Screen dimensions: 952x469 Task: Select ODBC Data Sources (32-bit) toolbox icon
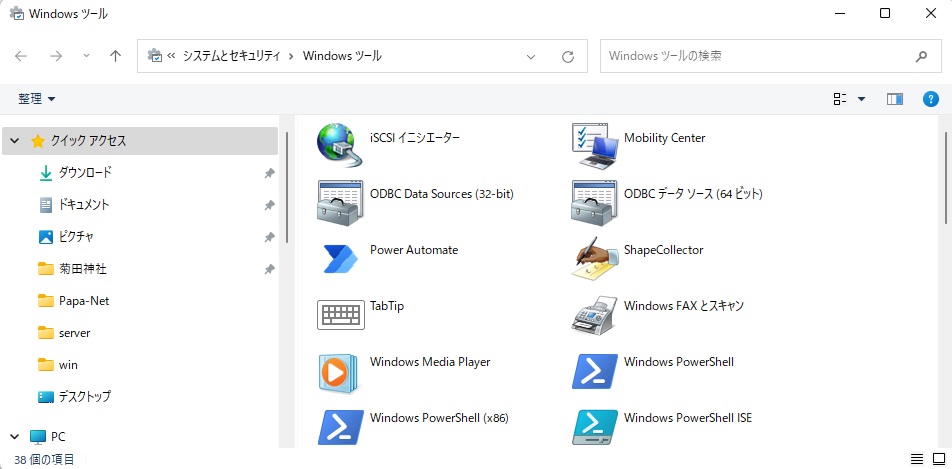coord(340,201)
